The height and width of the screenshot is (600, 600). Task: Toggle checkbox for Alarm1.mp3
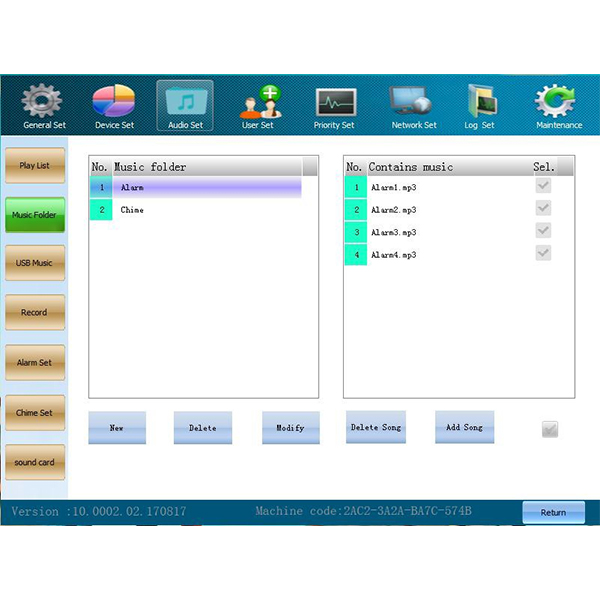[x=543, y=186]
